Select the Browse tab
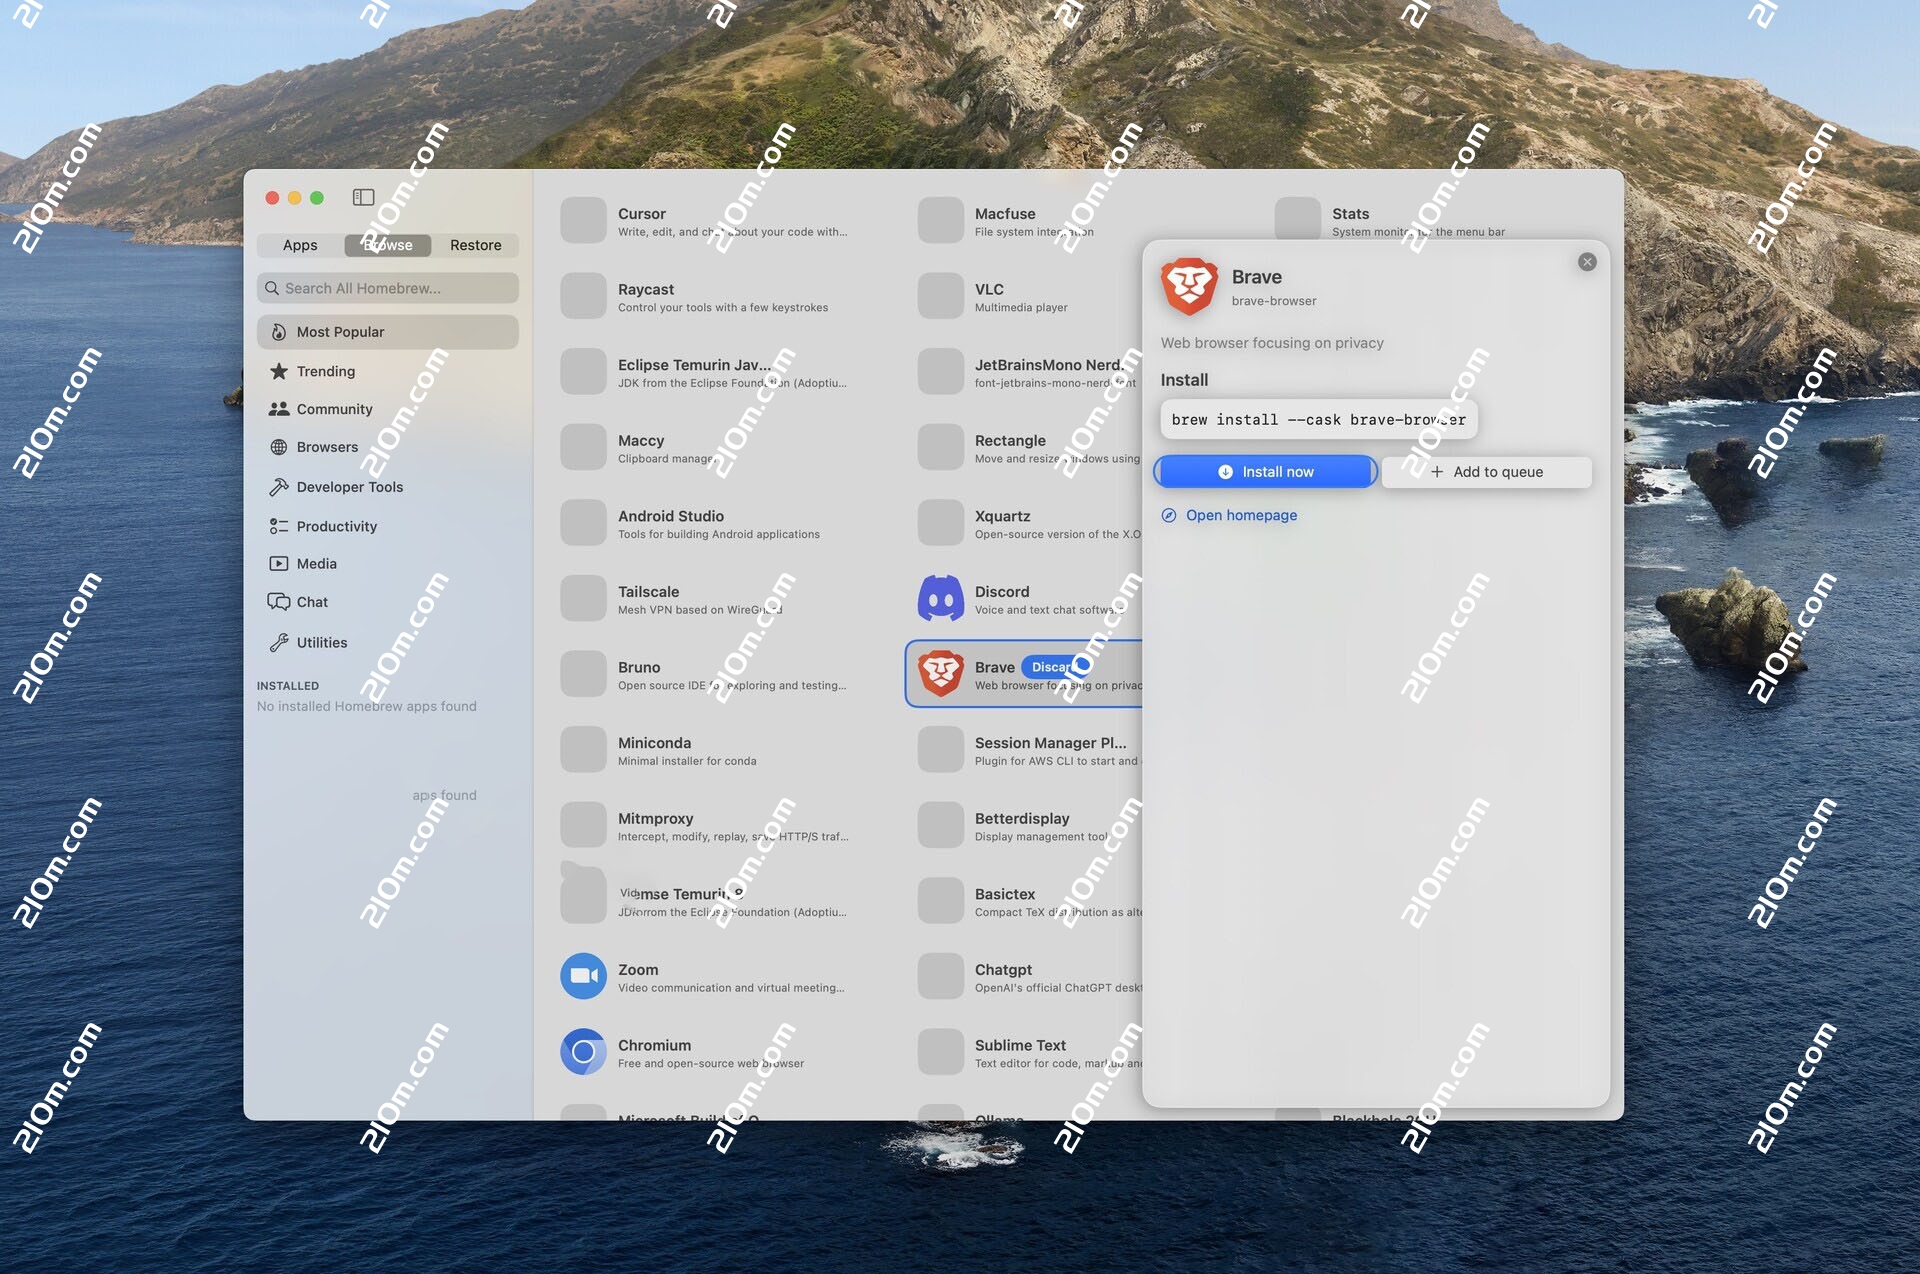This screenshot has width=1920, height=1274. (388, 245)
